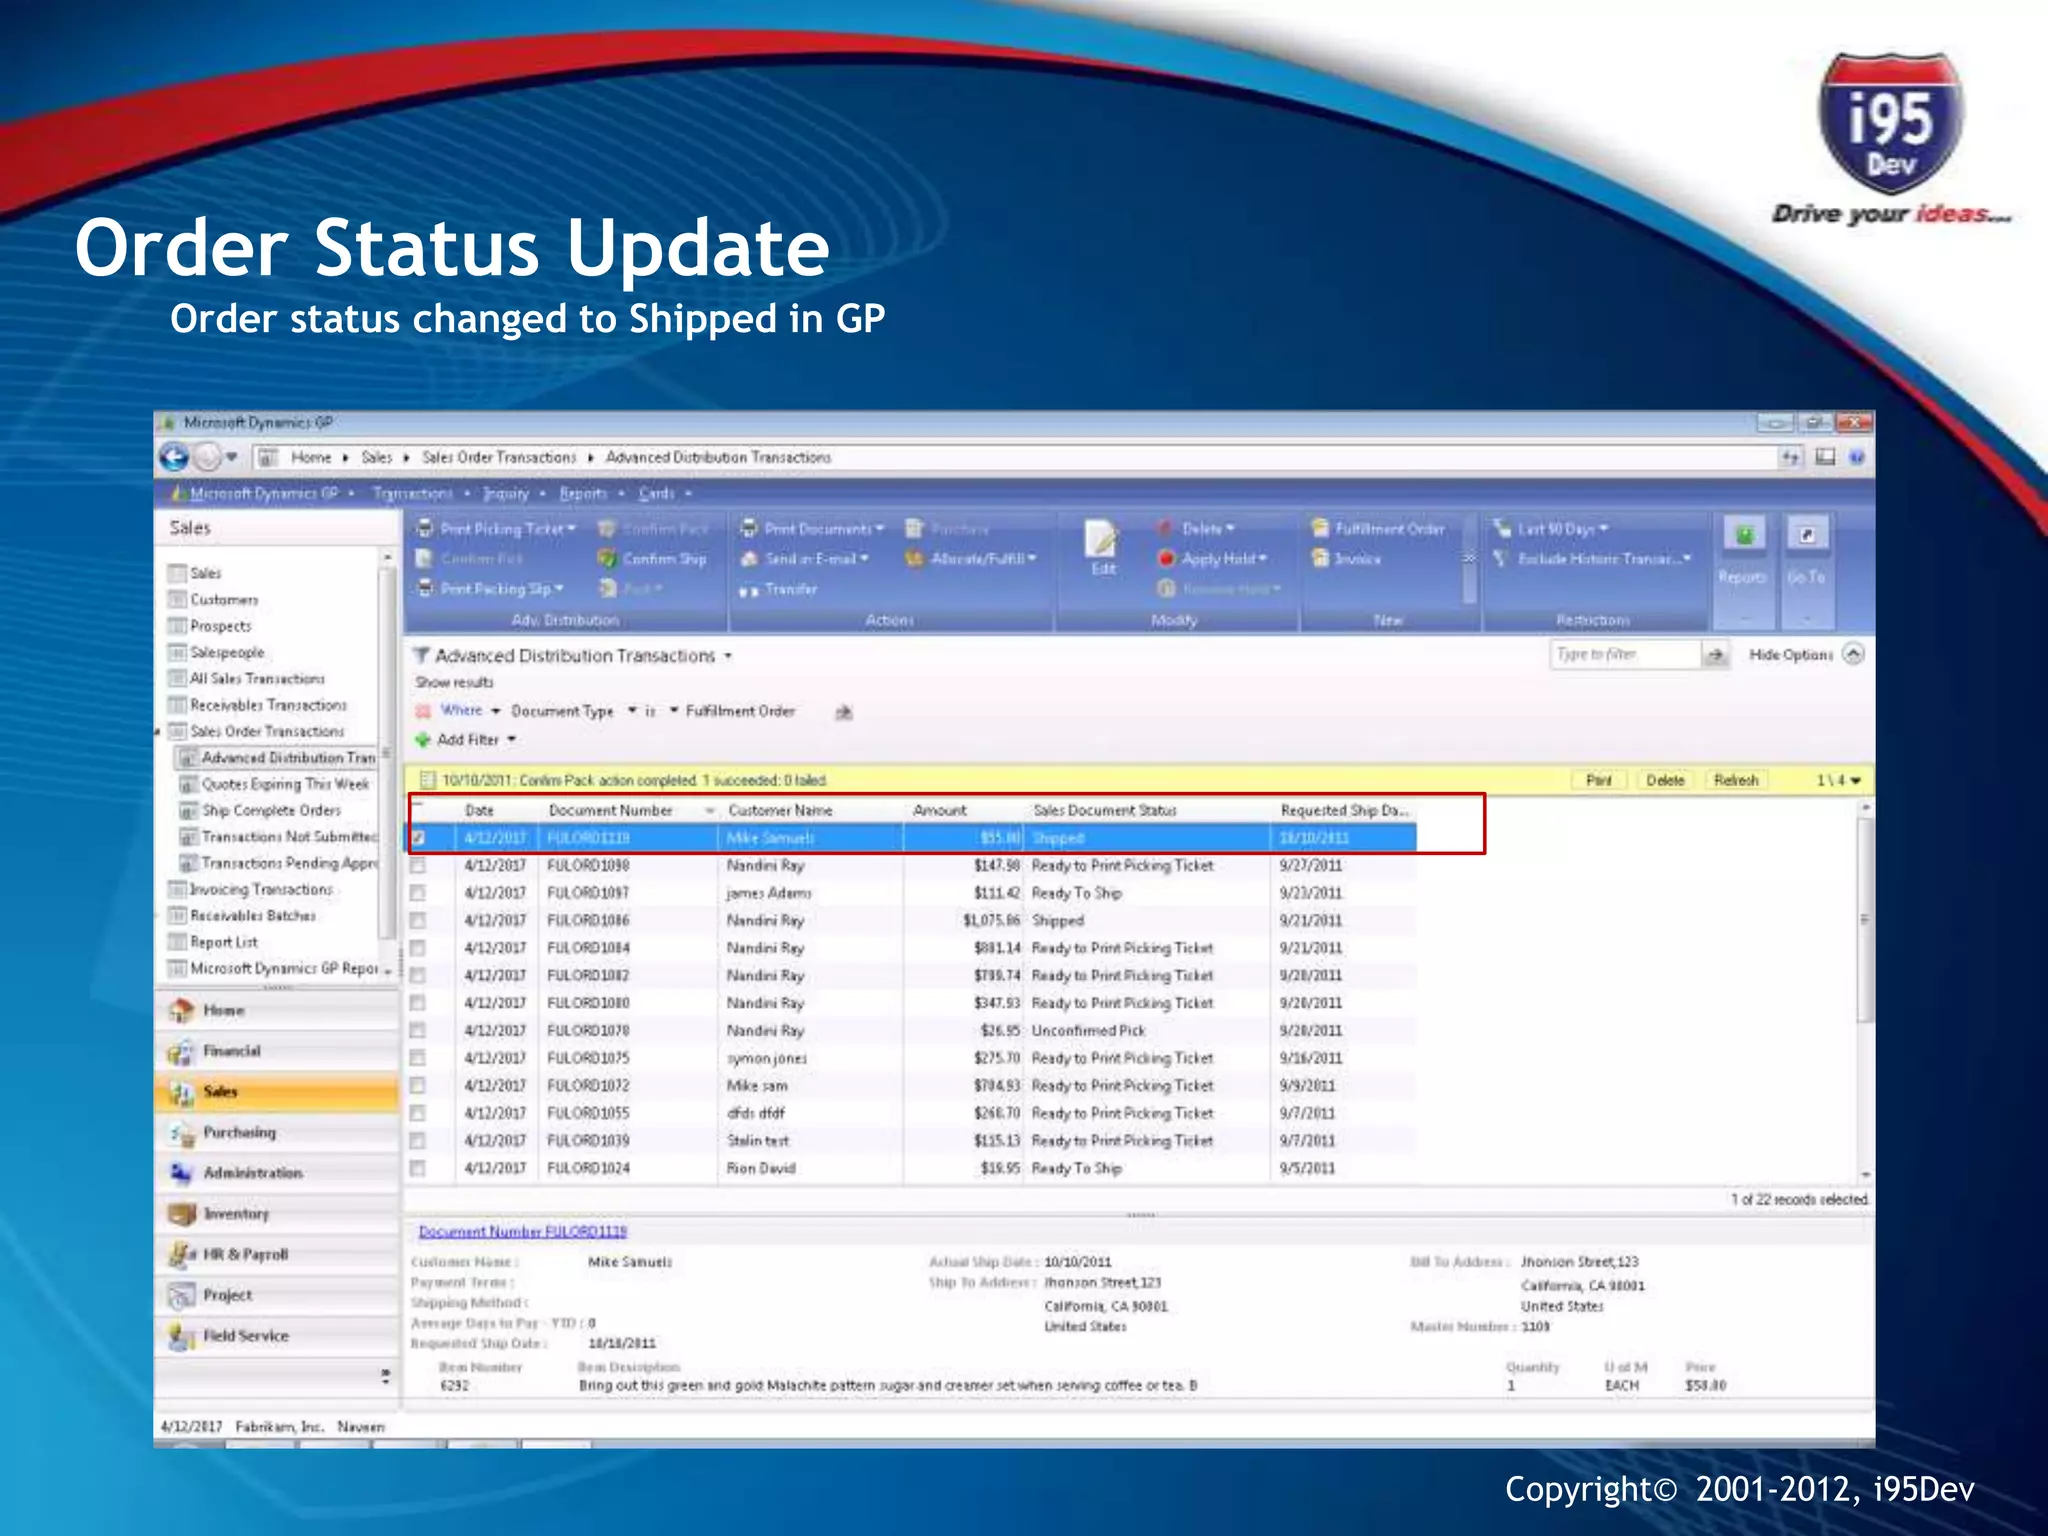Open Document Number FULORD1119 link

click(x=522, y=1232)
